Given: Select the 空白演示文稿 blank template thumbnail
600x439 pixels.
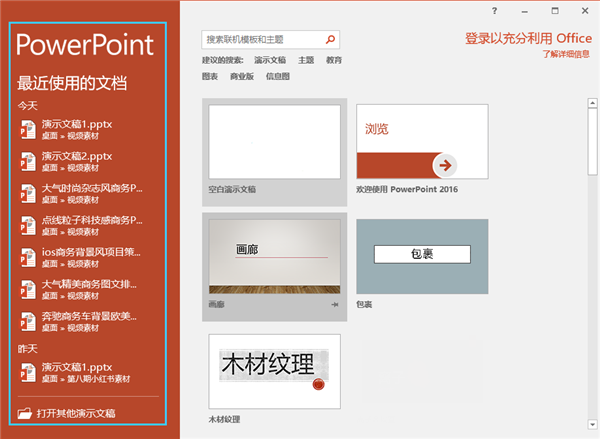Looking at the screenshot, I should click(274, 142).
